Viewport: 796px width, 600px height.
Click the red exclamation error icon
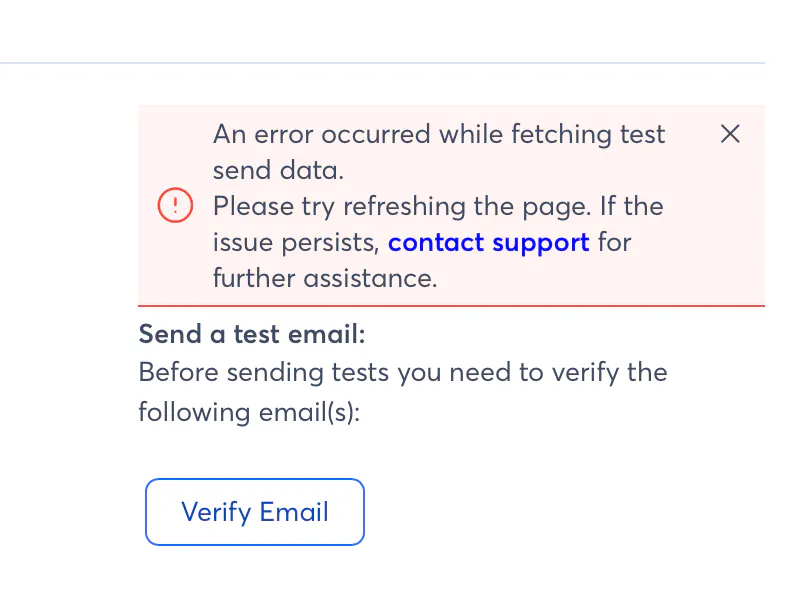[x=175, y=206]
